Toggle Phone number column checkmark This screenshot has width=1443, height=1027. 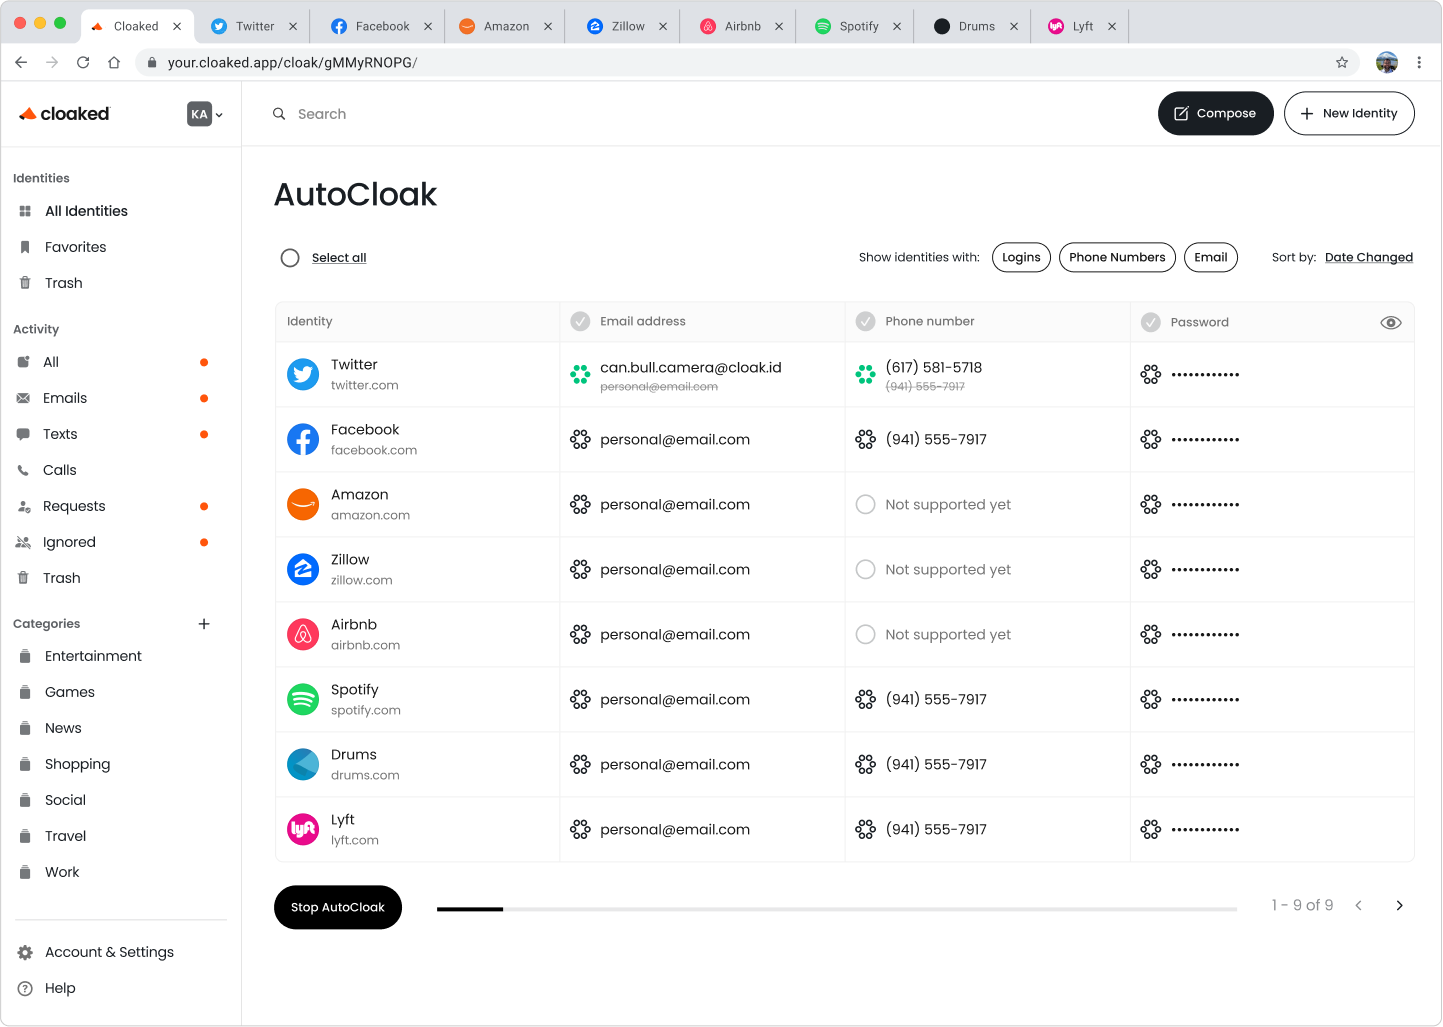pyautogui.click(x=865, y=321)
